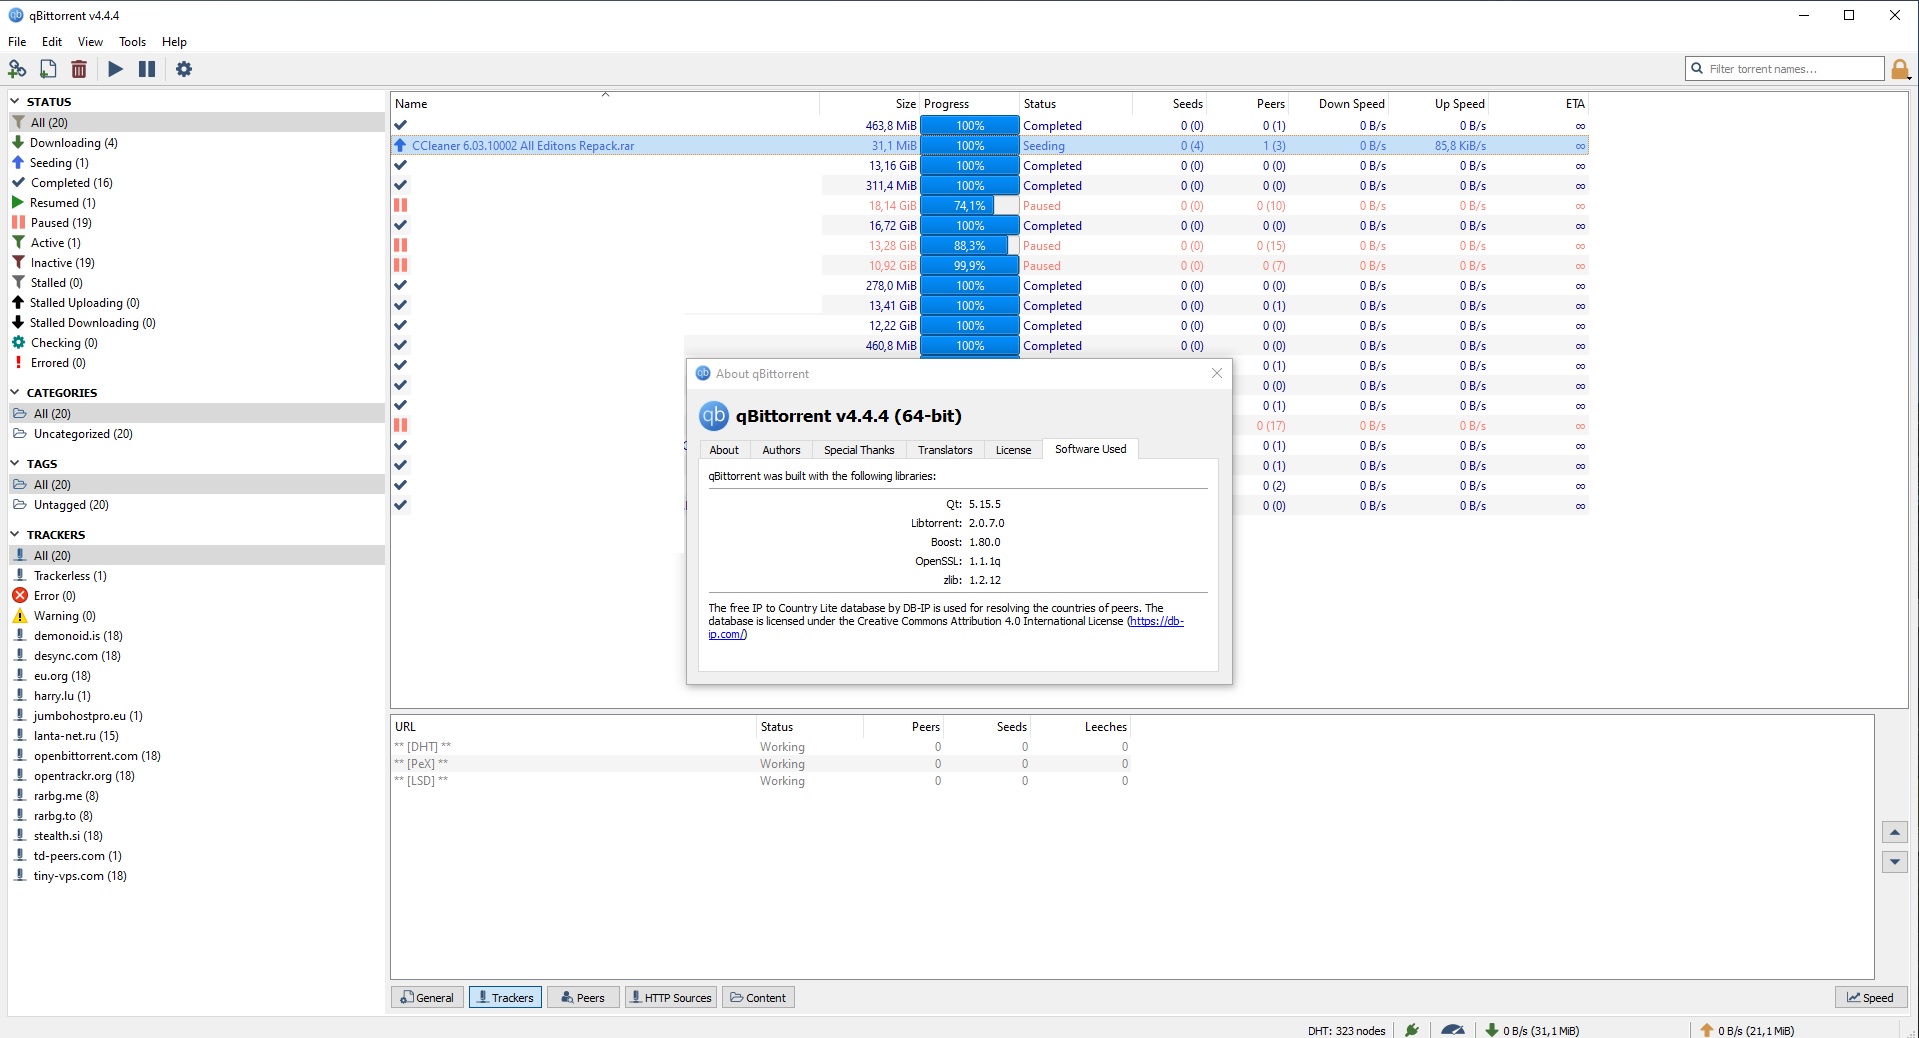Click the Downloading status filter icon

18,142
